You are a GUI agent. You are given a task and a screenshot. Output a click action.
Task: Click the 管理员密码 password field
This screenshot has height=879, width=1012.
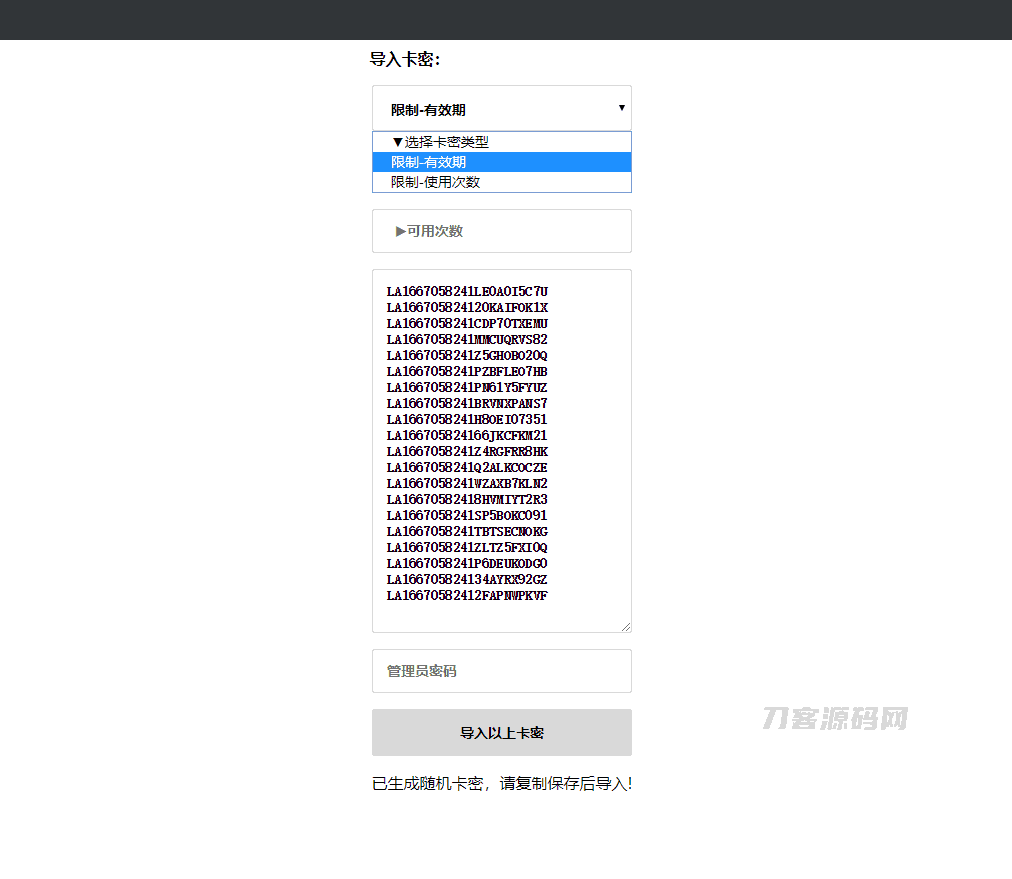point(501,670)
